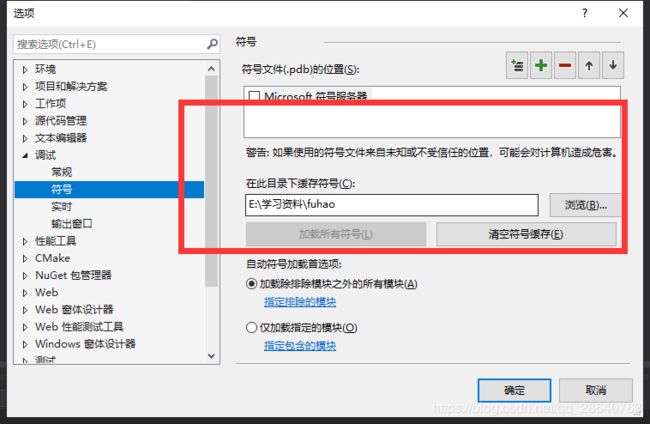Click the question mark help icon
Viewport: 650px width, 424px height.
point(585,13)
